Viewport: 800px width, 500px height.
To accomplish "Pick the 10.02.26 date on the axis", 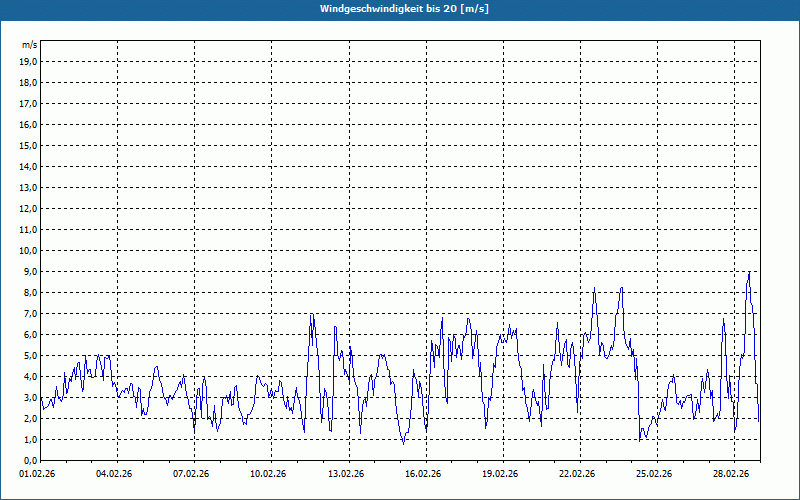I will [x=270, y=475].
